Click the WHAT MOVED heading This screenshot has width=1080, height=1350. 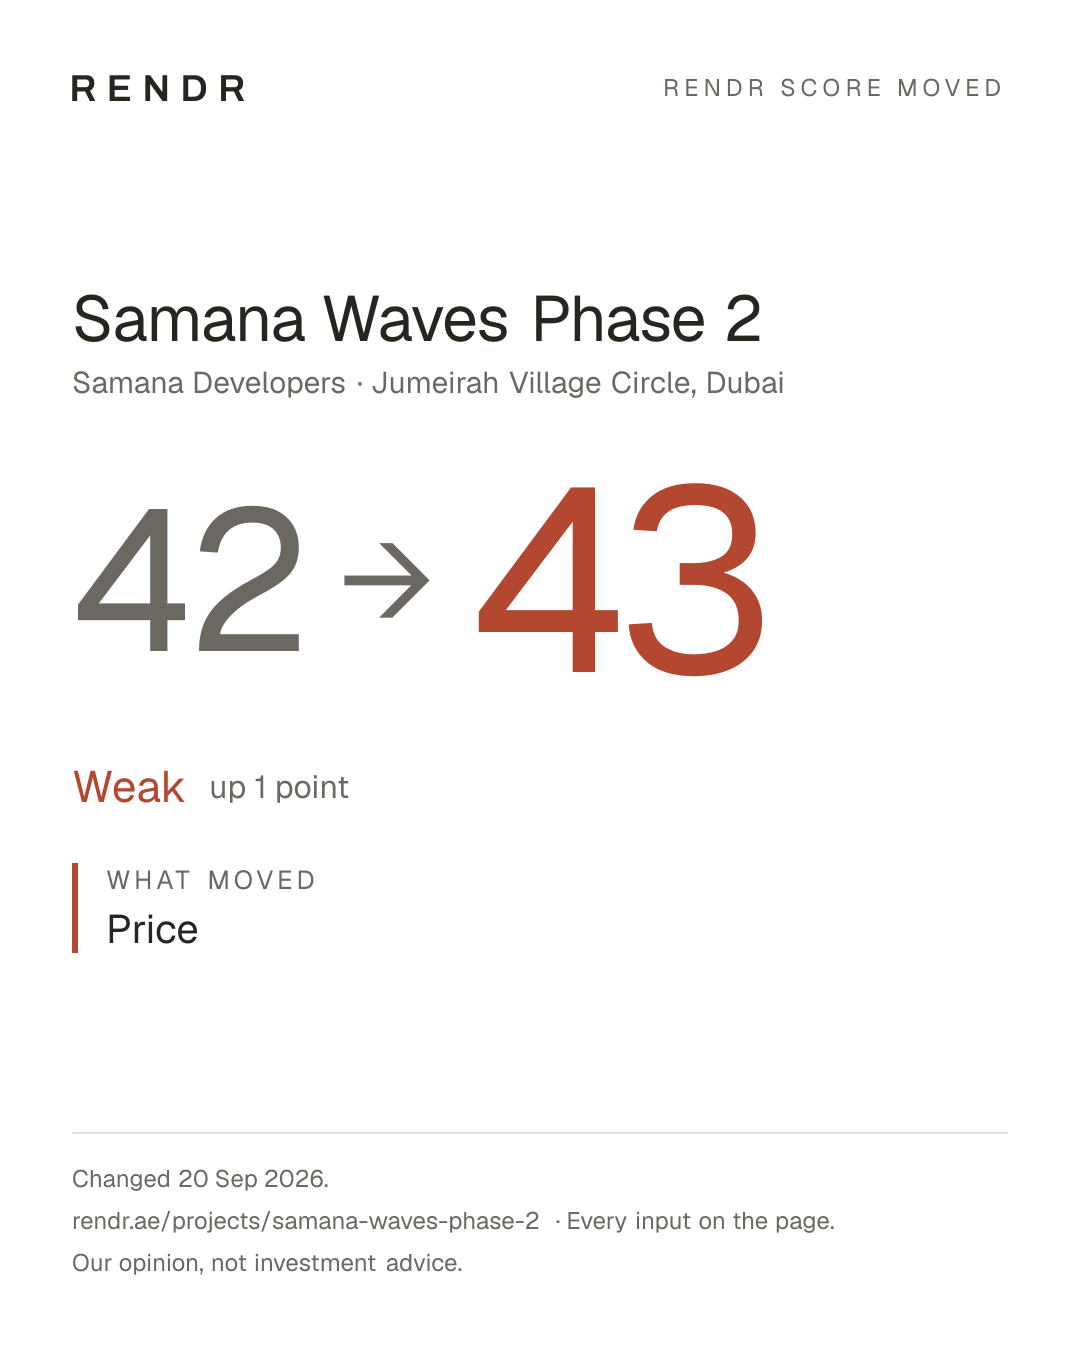click(211, 880)
